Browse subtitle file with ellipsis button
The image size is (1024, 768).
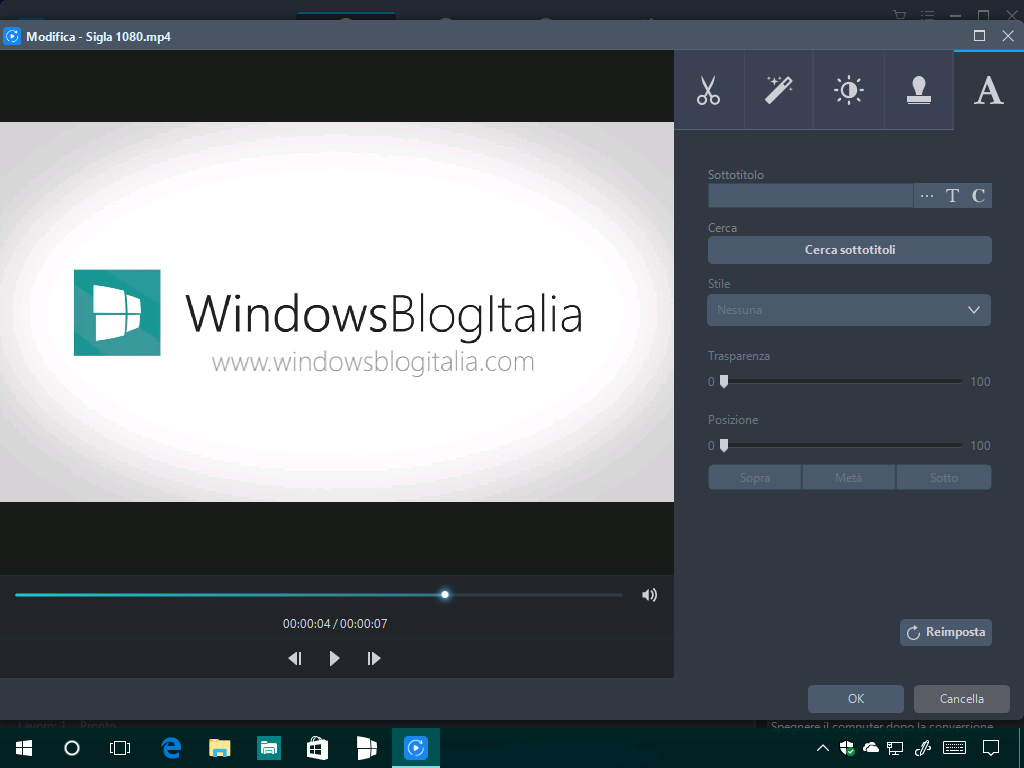[x=927, y=196]
